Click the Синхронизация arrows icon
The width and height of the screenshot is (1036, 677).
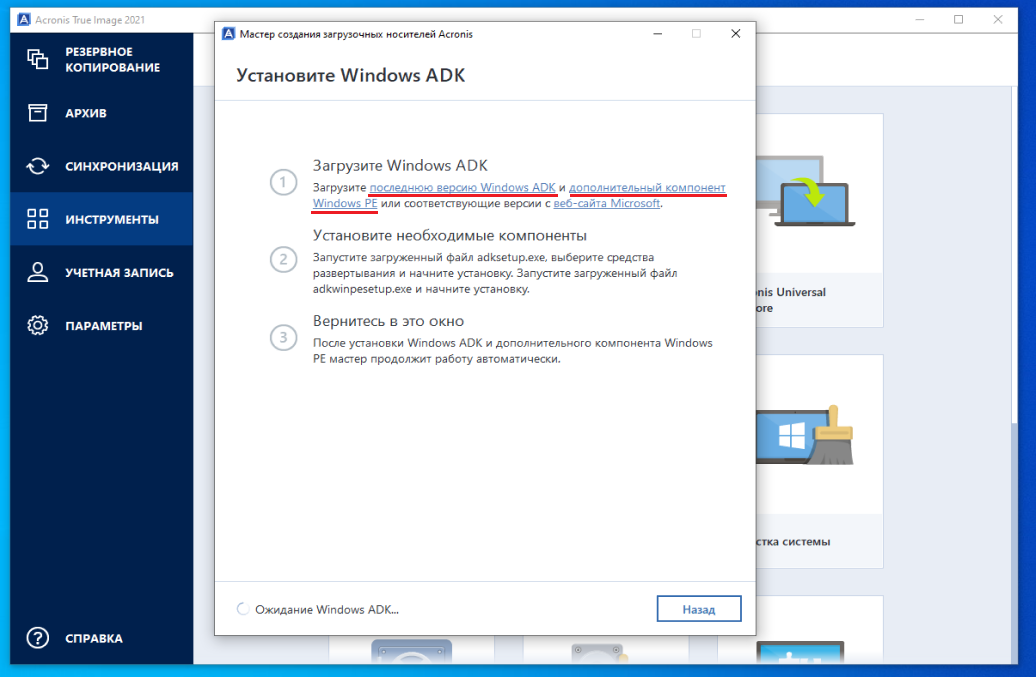pos(37,166)
